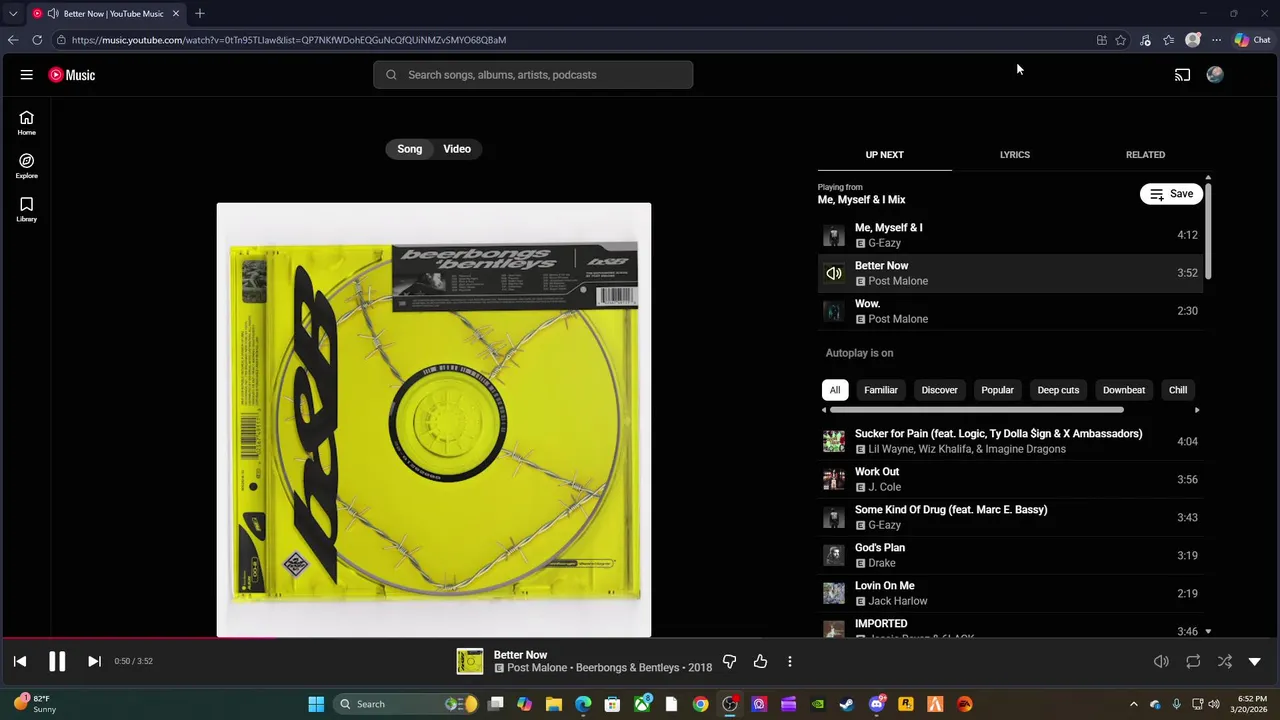Select the Familiar filter chip
Viewport: 1280px width, 720px height.
[x=881, y=390]
